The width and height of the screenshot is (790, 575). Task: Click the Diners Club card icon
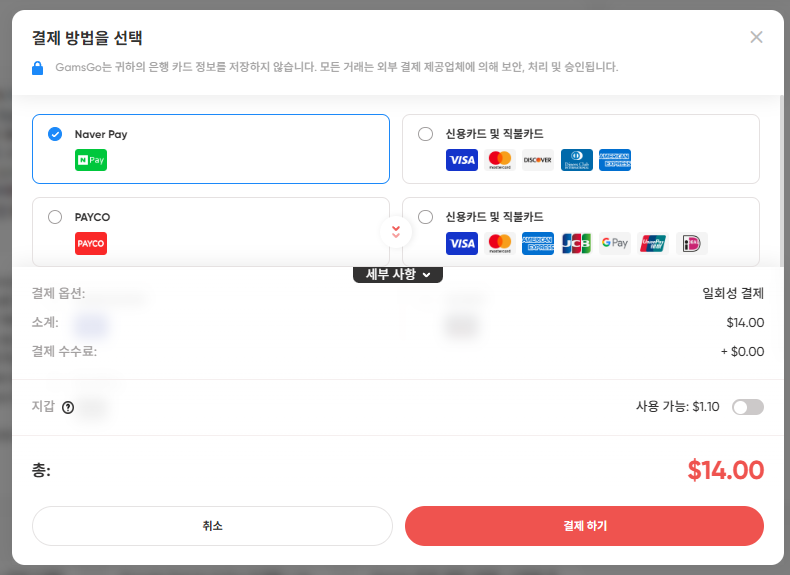[x=576, y=160]
